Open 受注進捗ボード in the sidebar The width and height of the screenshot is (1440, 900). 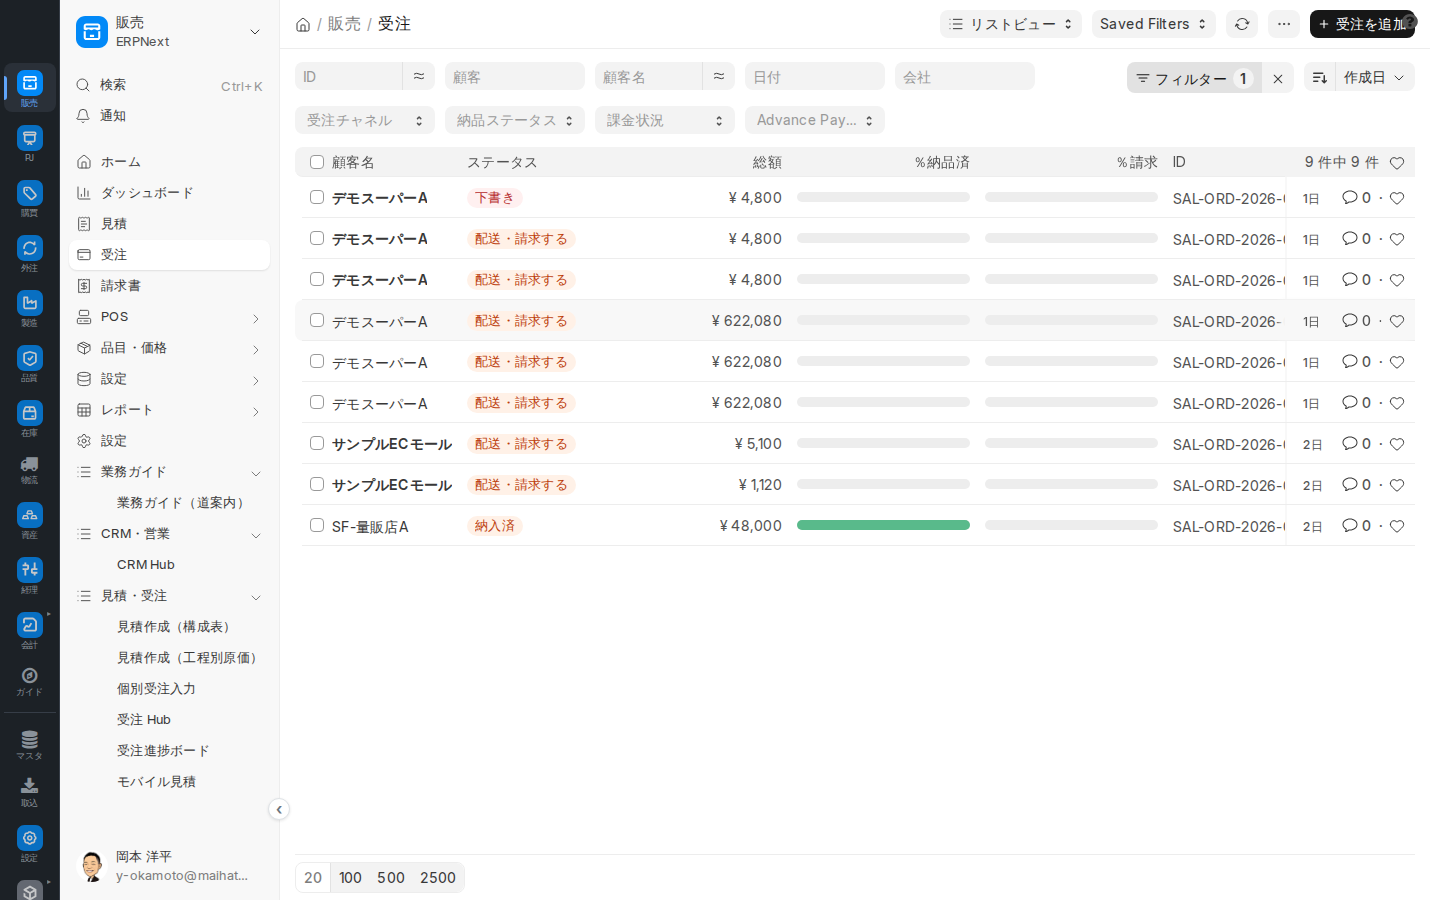[169, 751]
